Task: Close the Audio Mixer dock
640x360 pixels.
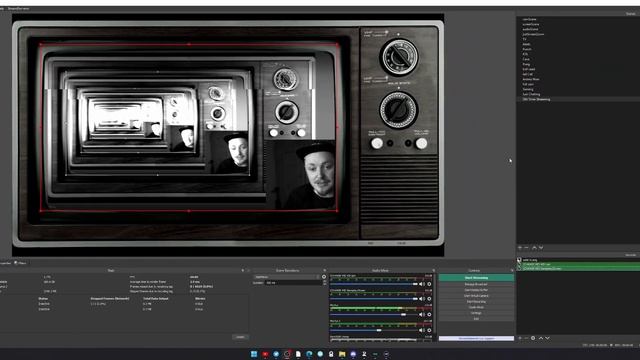Action: [x=433, y=270]
